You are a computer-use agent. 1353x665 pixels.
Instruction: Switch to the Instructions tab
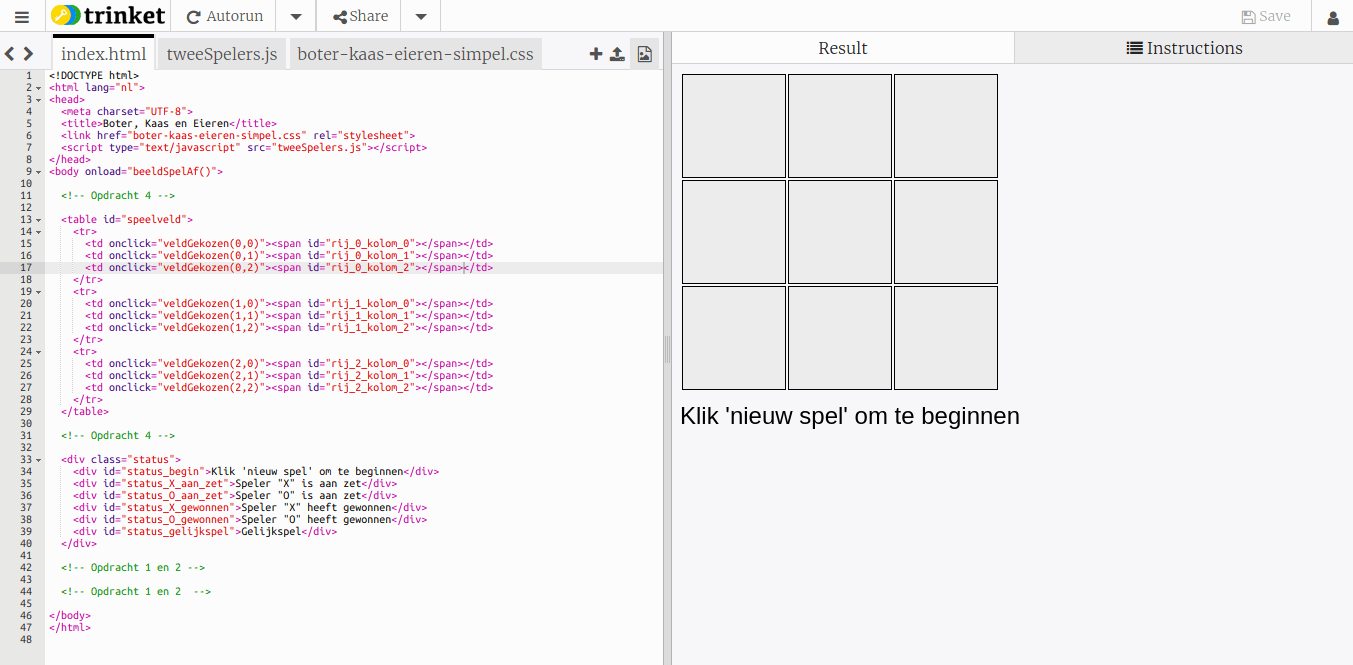pos(1184,48)
